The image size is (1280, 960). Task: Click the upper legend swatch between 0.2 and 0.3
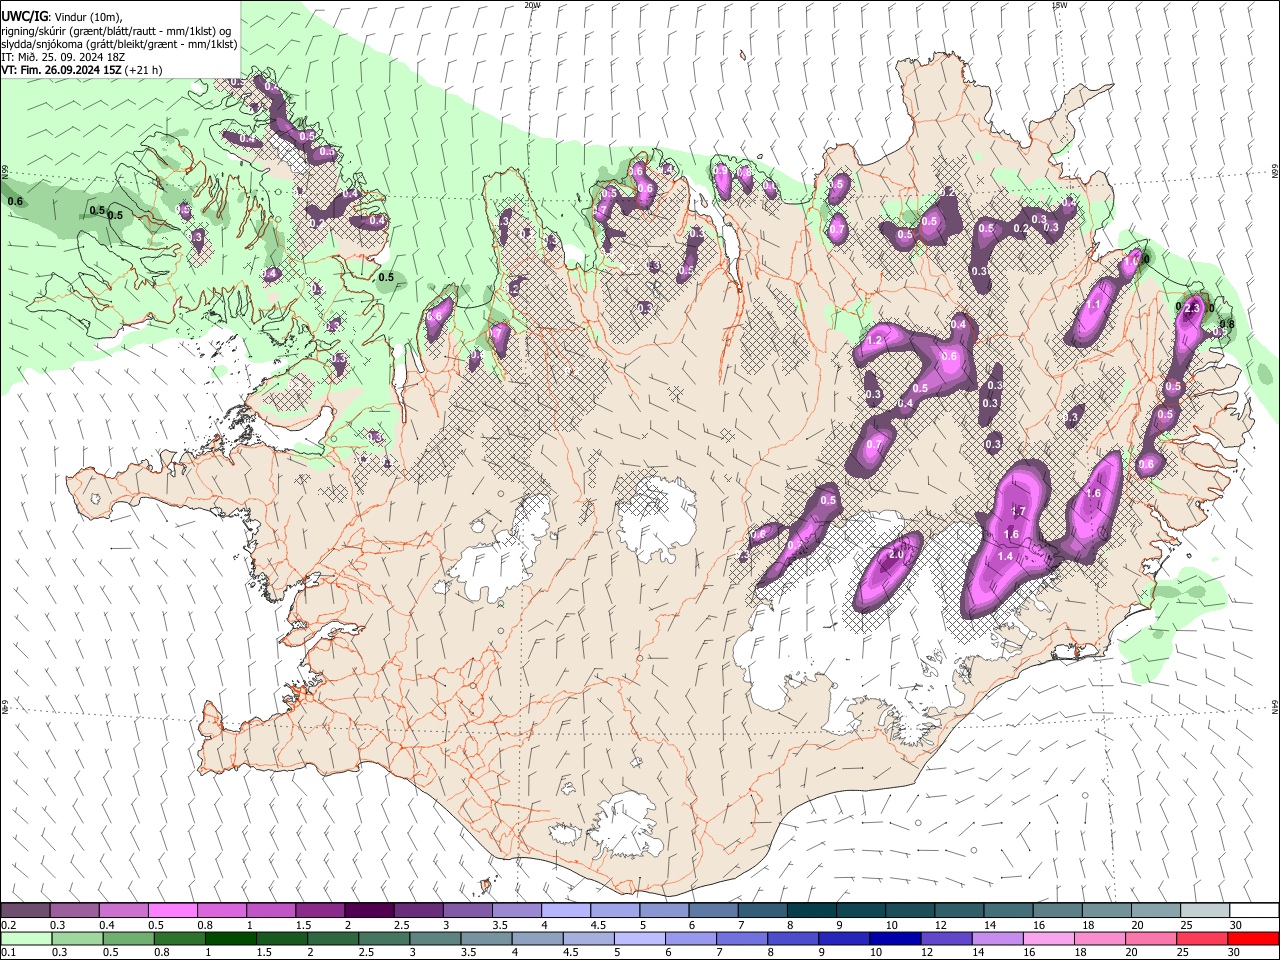(25, 911)
